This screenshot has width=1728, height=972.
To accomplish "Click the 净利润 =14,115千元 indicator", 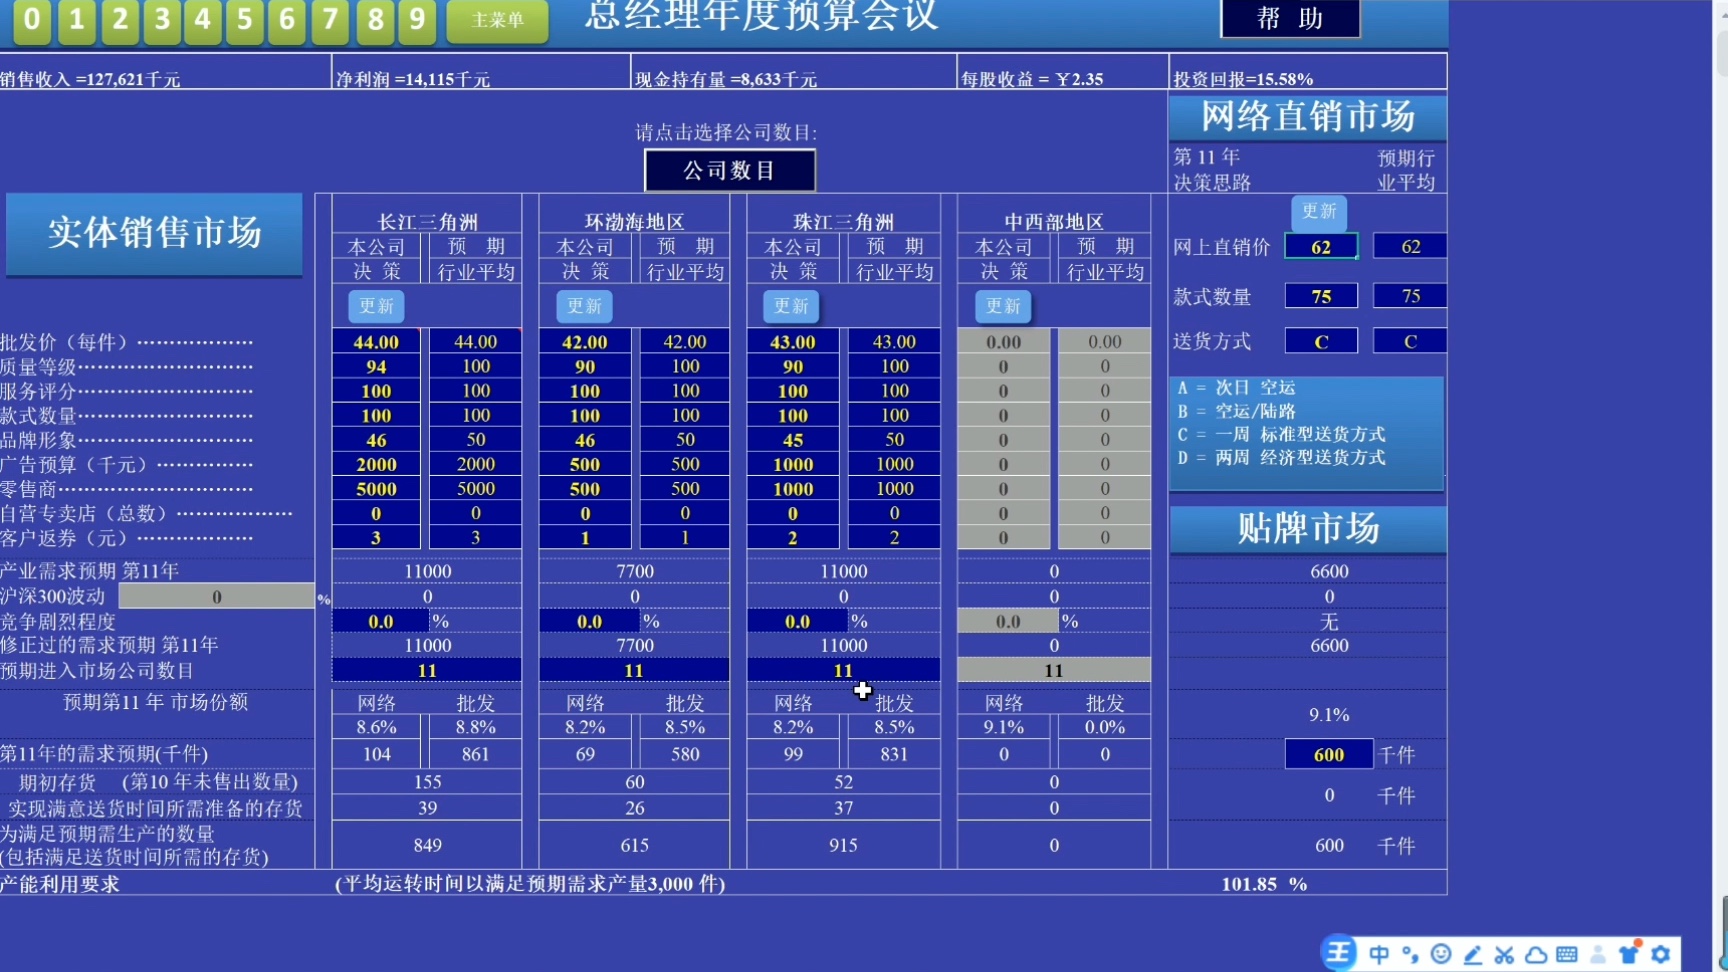I will coord(413,79).
